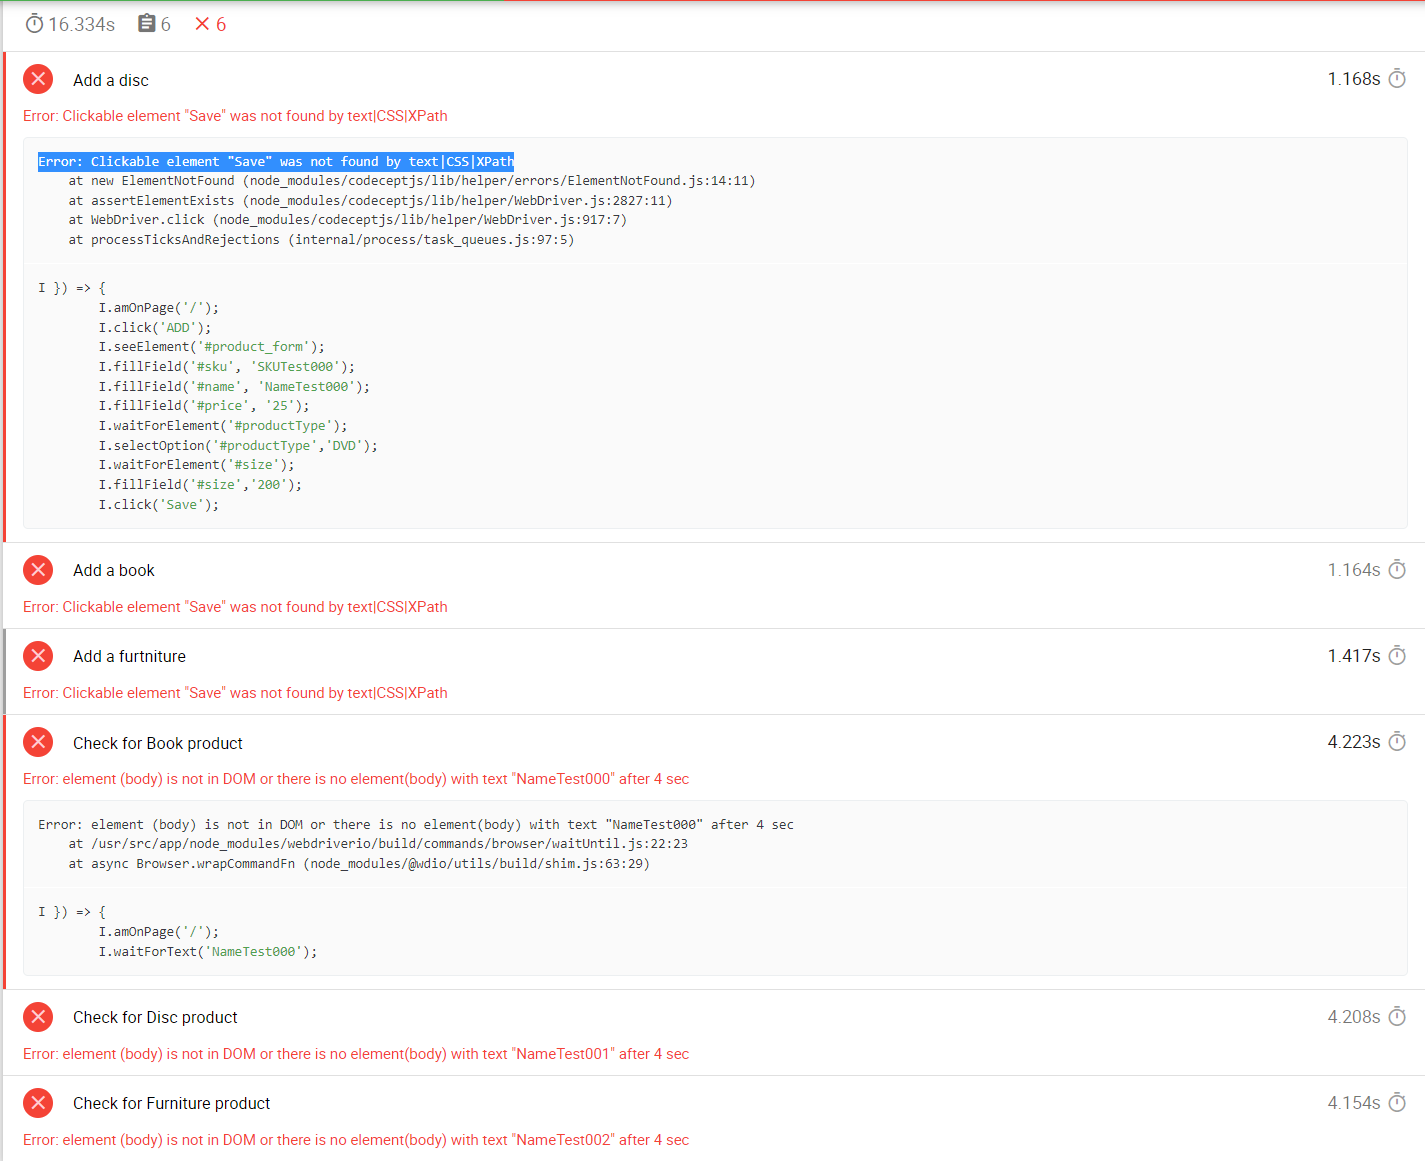Click the stopwatch icon next to 1.164s
This screenshot has height=1161, width=1425.
point(1397,570)
